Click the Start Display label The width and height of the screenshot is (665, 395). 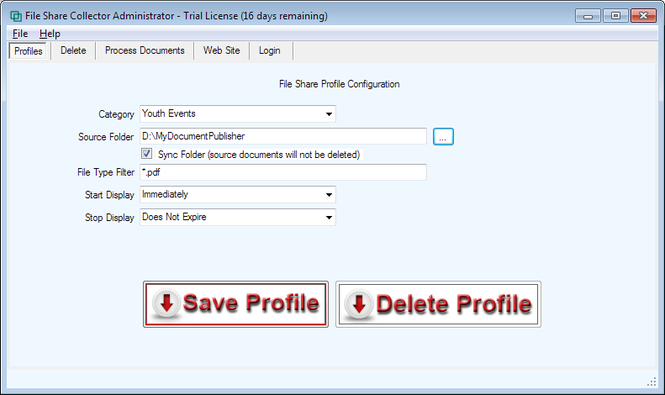coord(109,195)
